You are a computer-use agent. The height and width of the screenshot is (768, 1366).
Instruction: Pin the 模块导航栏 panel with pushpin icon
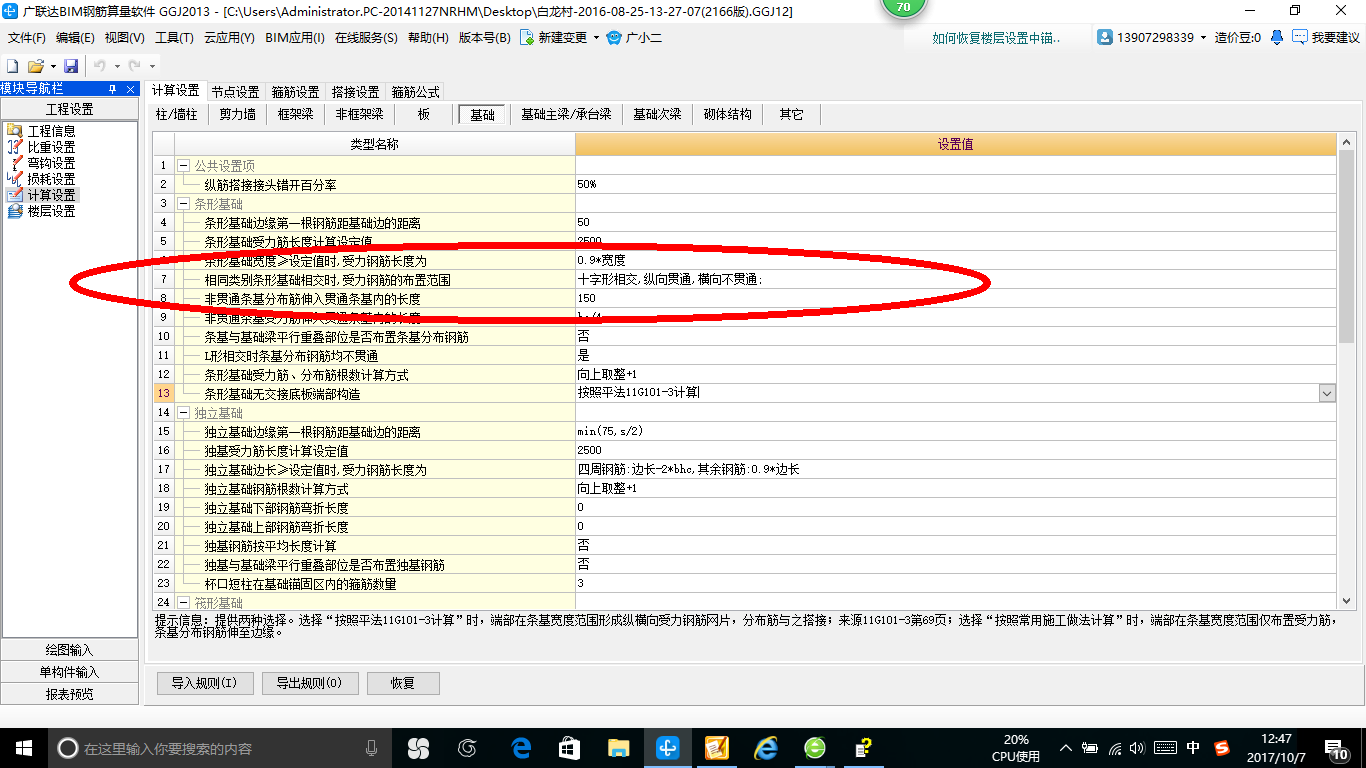coord(113,89)
